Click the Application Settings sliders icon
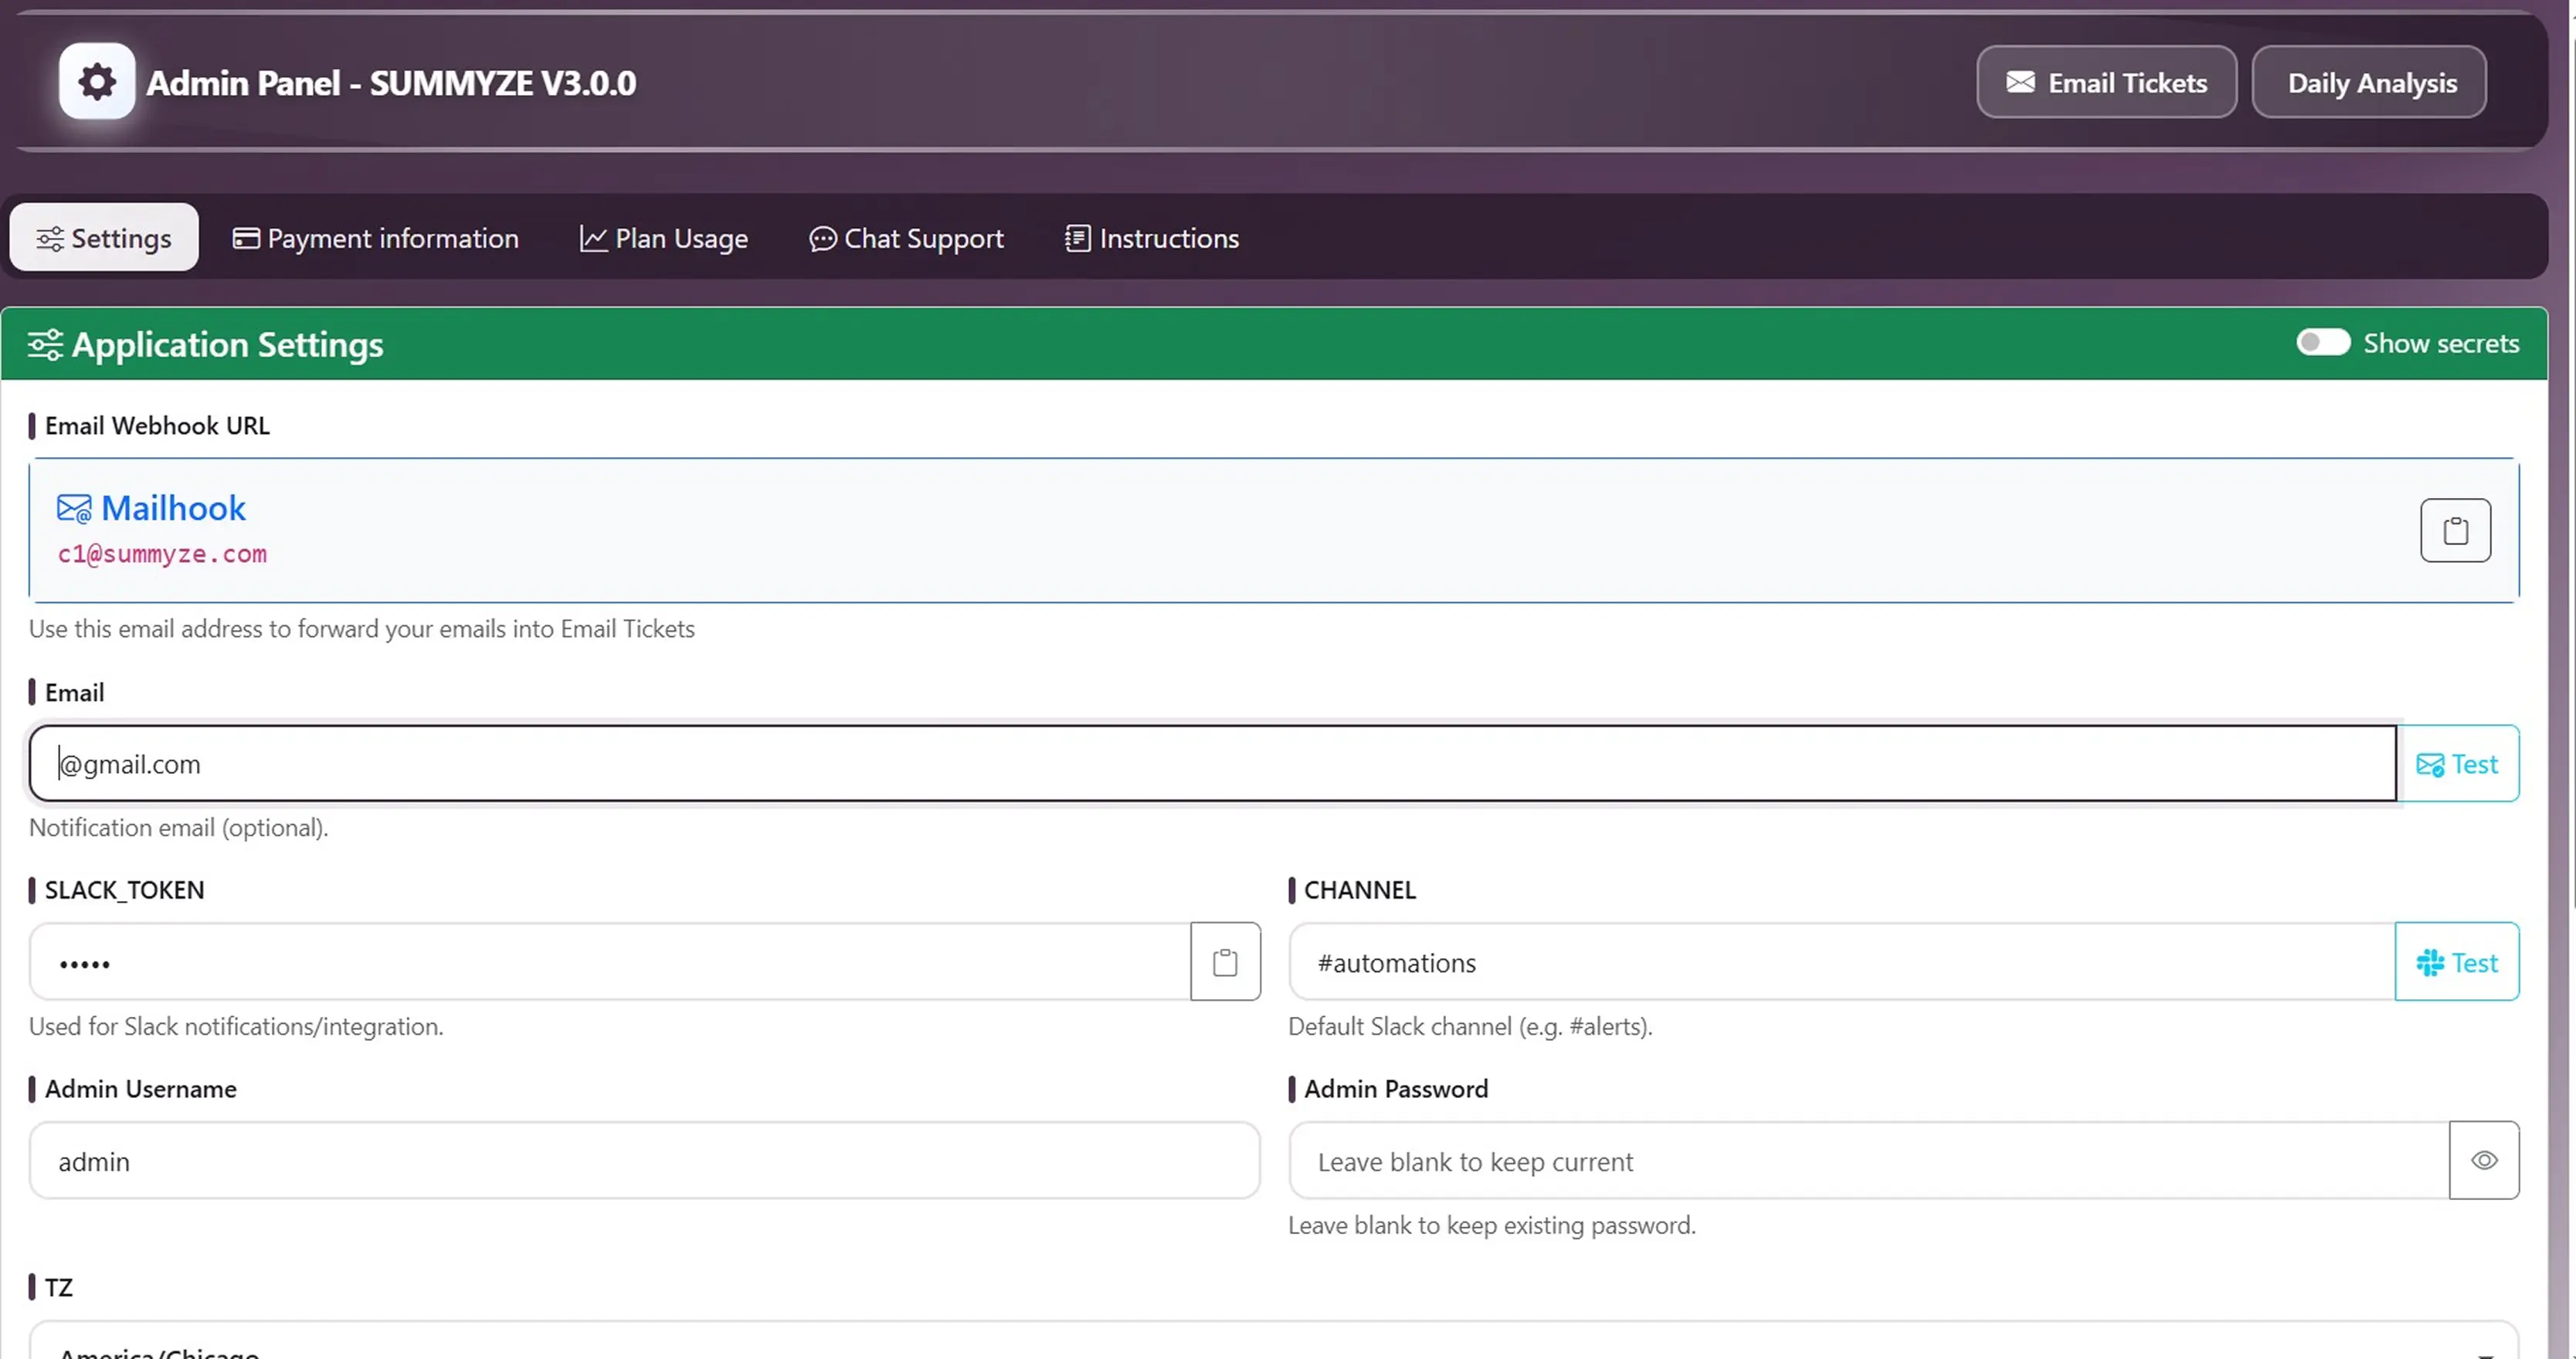Image resolution: width=2576 pixels, height=1359 pixels. [x=44, y=344]
